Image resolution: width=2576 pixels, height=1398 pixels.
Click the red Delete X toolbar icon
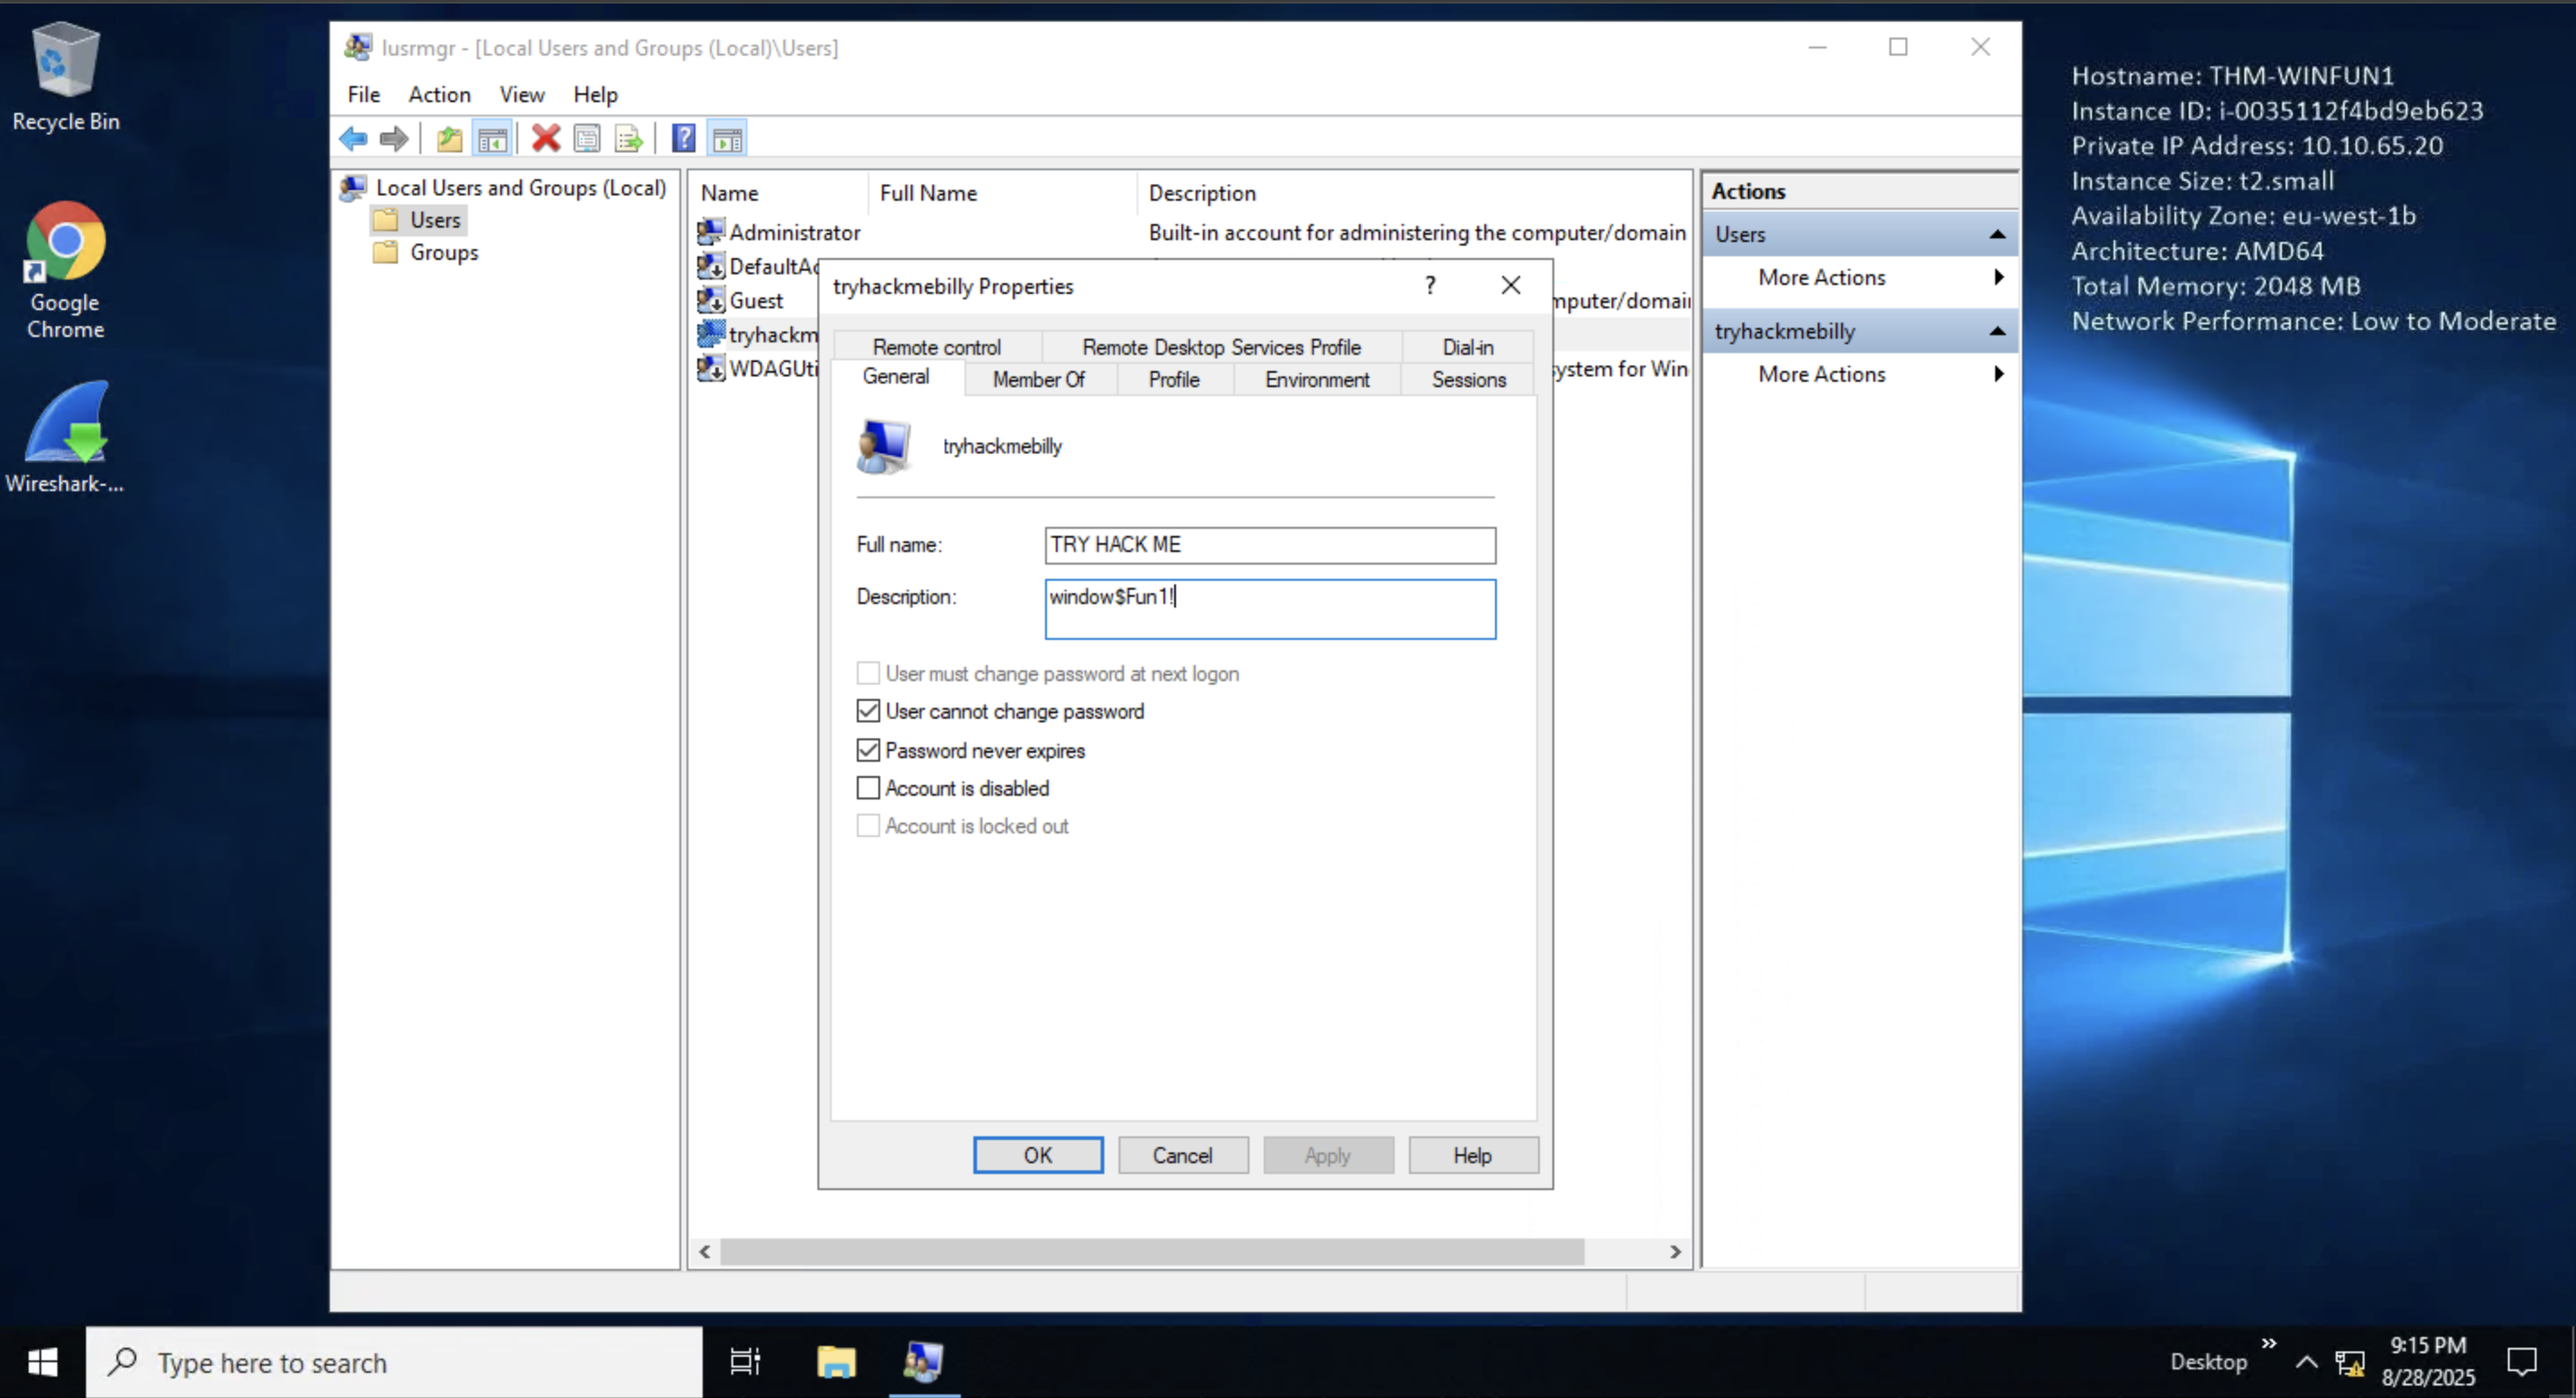point(545,138)
